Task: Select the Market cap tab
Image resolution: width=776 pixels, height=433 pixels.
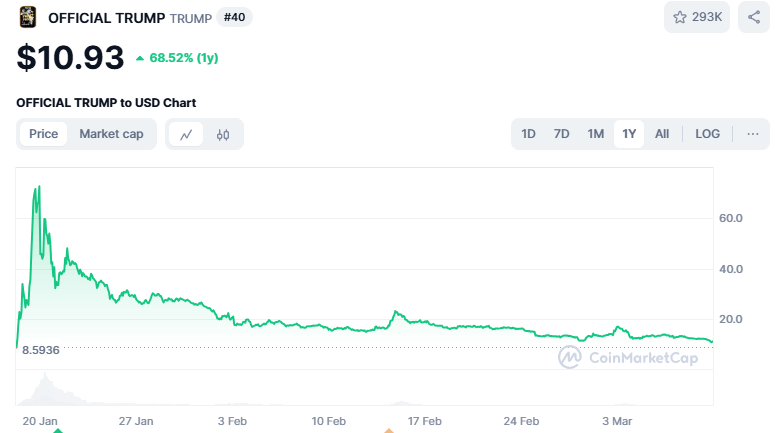Action: (111, 134)
